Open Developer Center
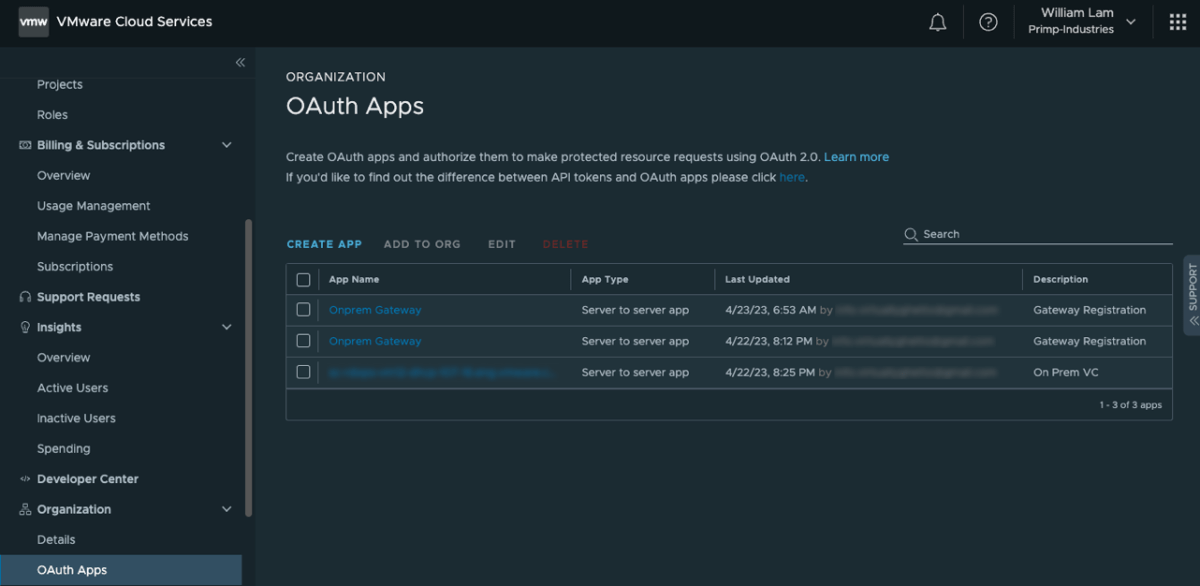Viewport: 1200px width, 586px height. pos(88,479)
